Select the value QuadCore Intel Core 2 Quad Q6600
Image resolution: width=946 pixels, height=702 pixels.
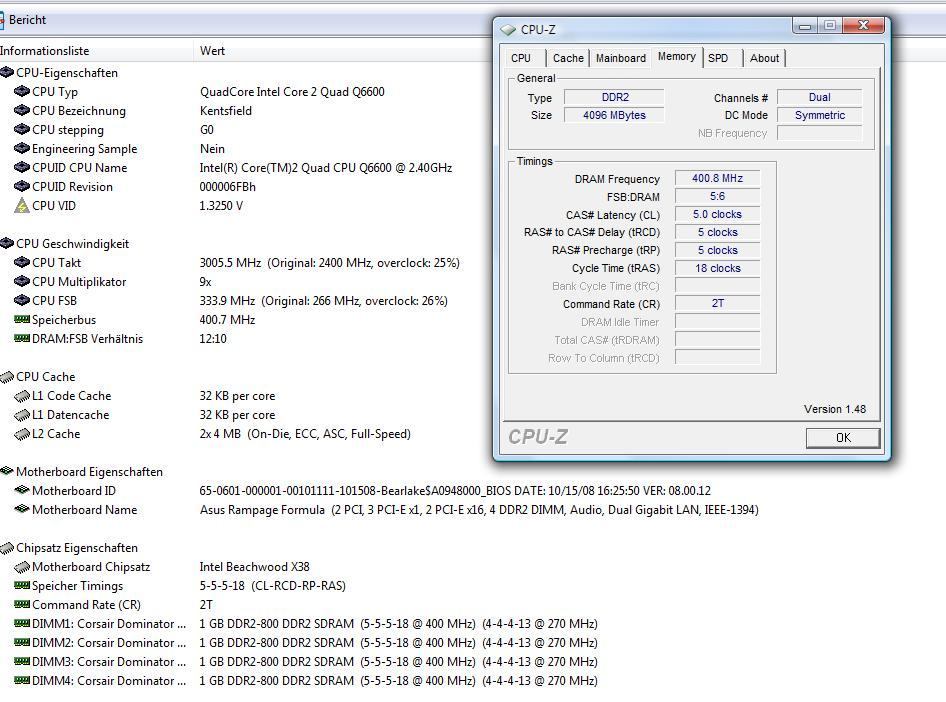pyautogui.click(x=292, y=92)
